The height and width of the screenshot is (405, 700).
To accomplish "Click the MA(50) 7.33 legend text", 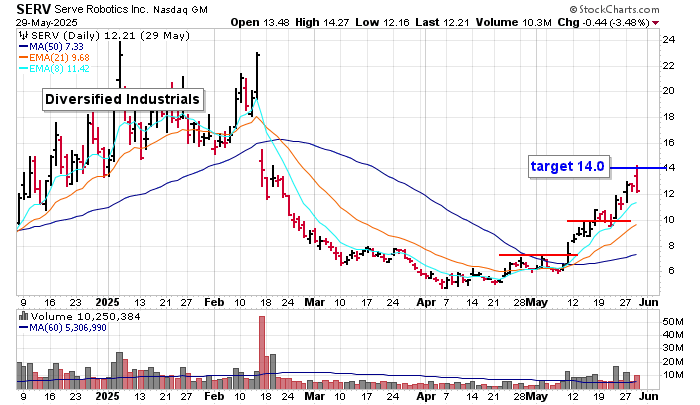I will click(x=56, y=46).
